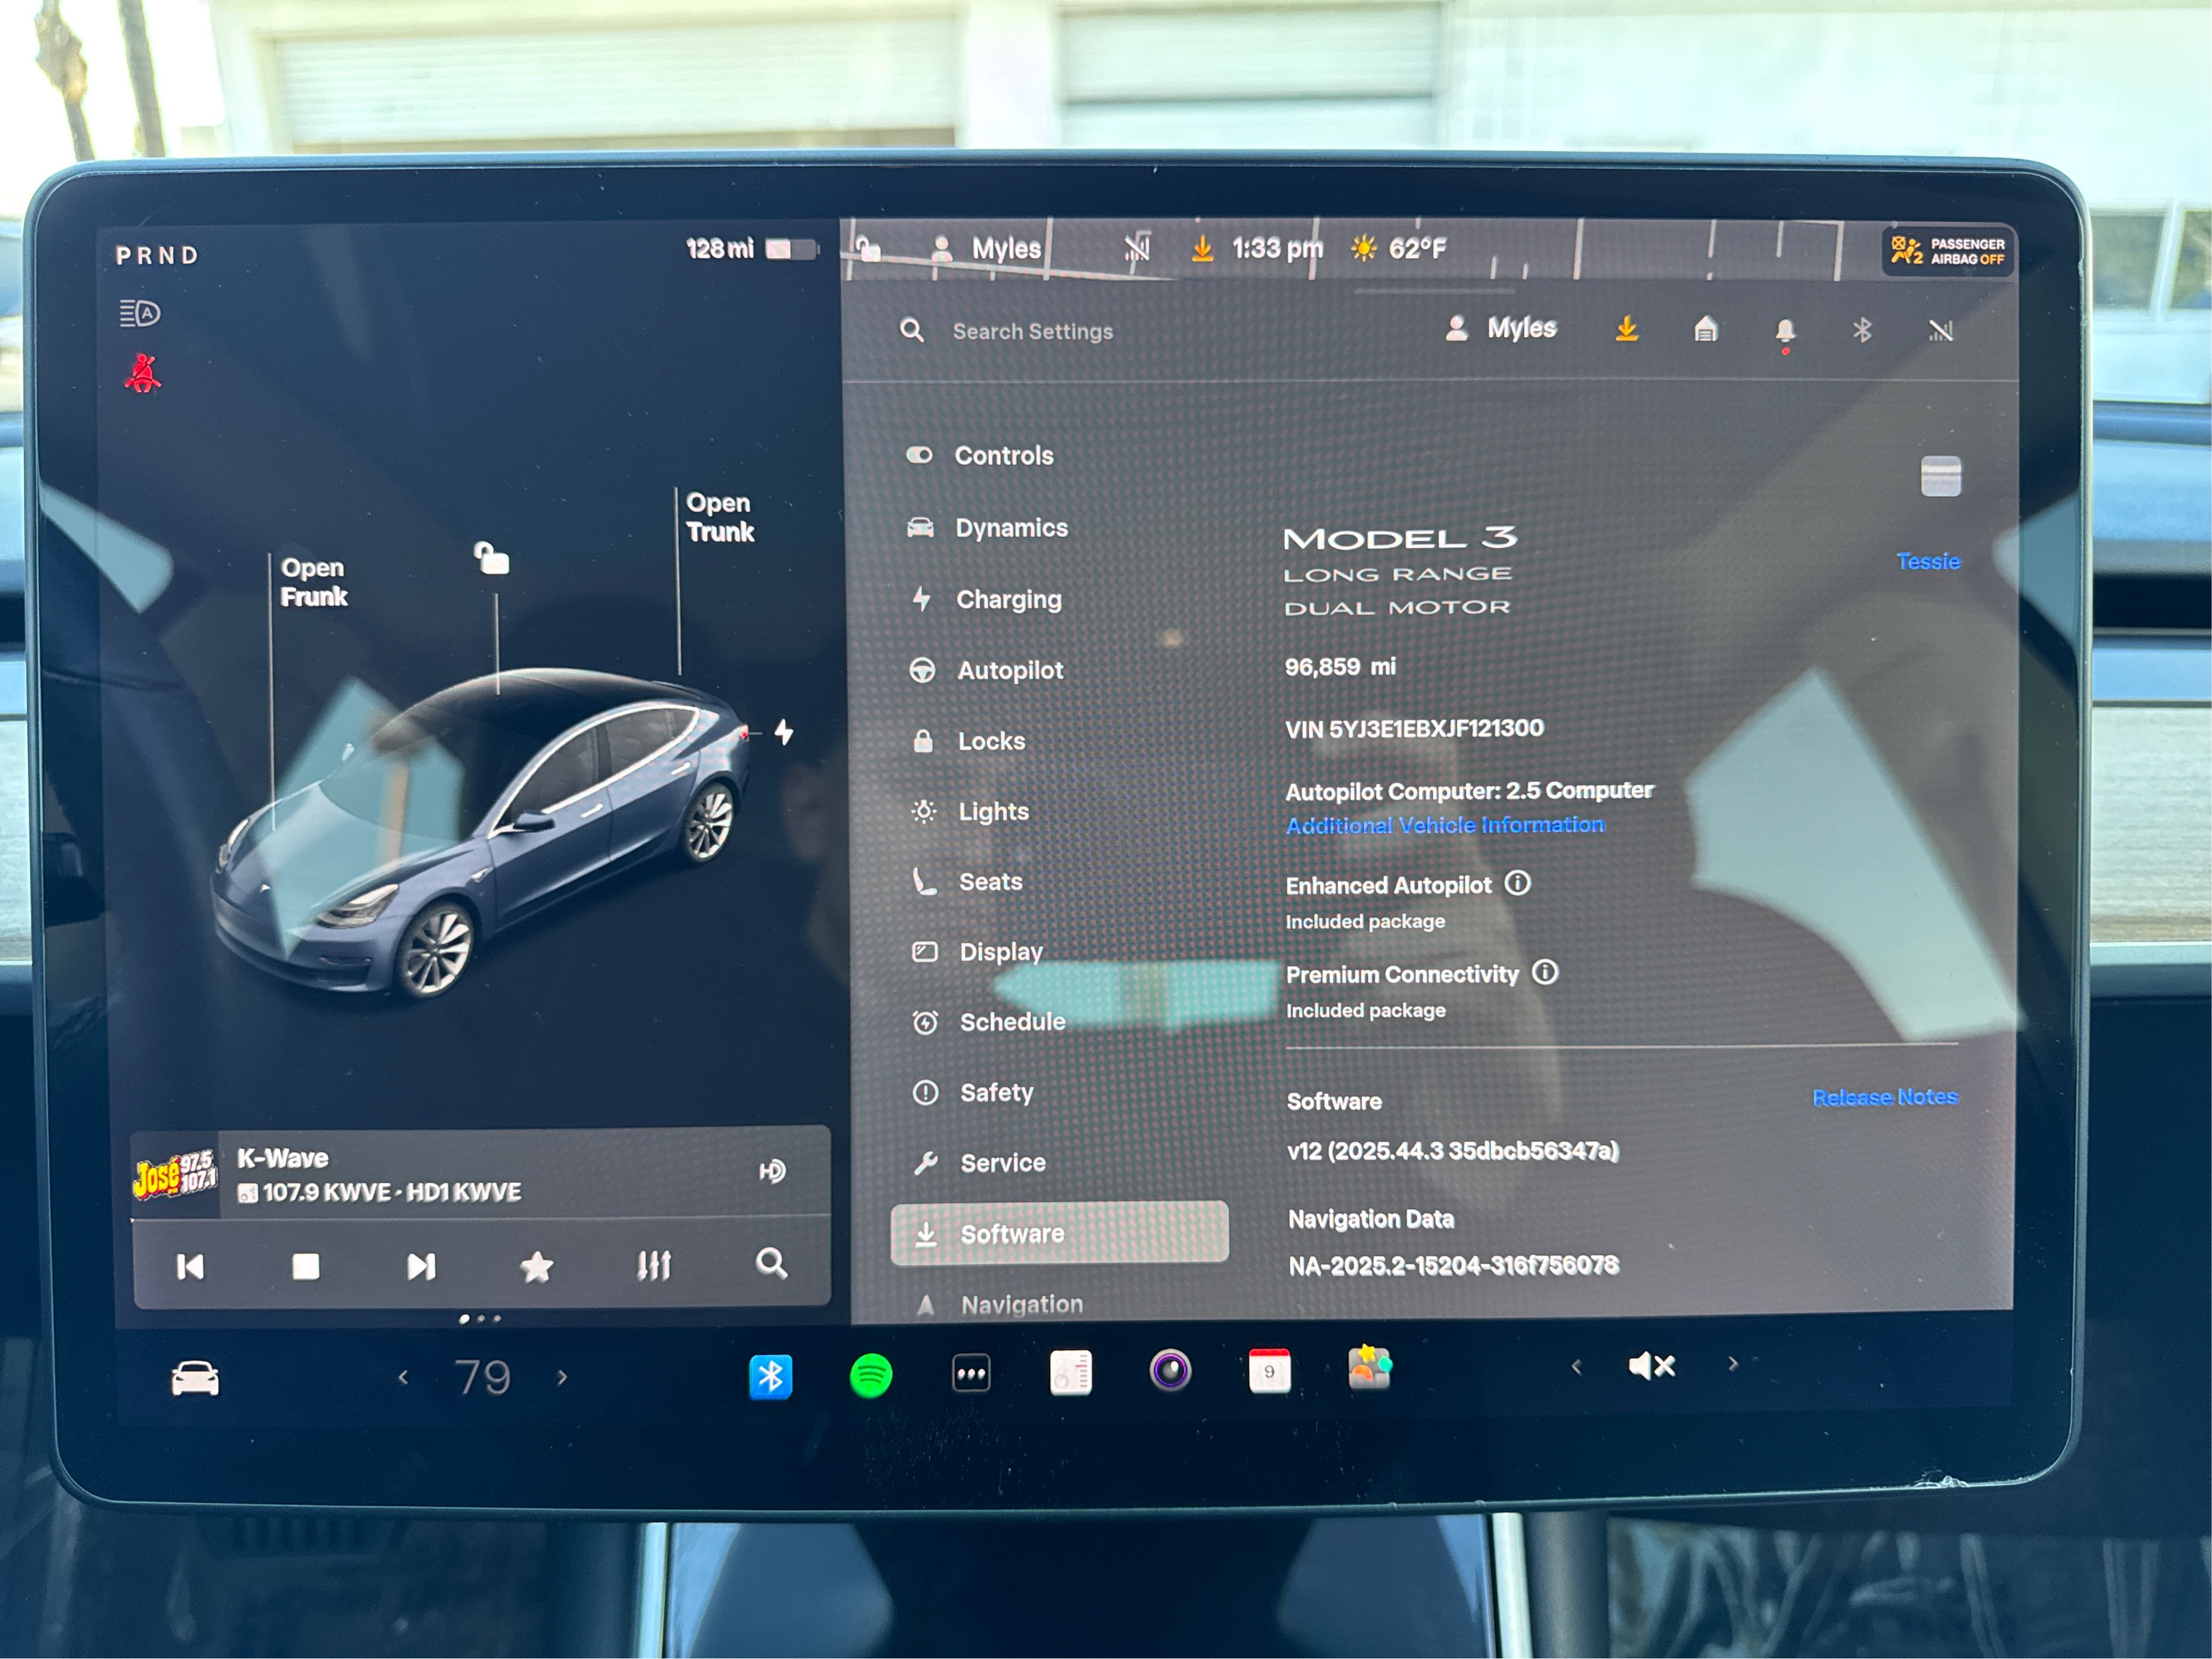Open the notifications bell icon
Image resolution: width=2212 pixels, height=1659 pixels.
1785,330
